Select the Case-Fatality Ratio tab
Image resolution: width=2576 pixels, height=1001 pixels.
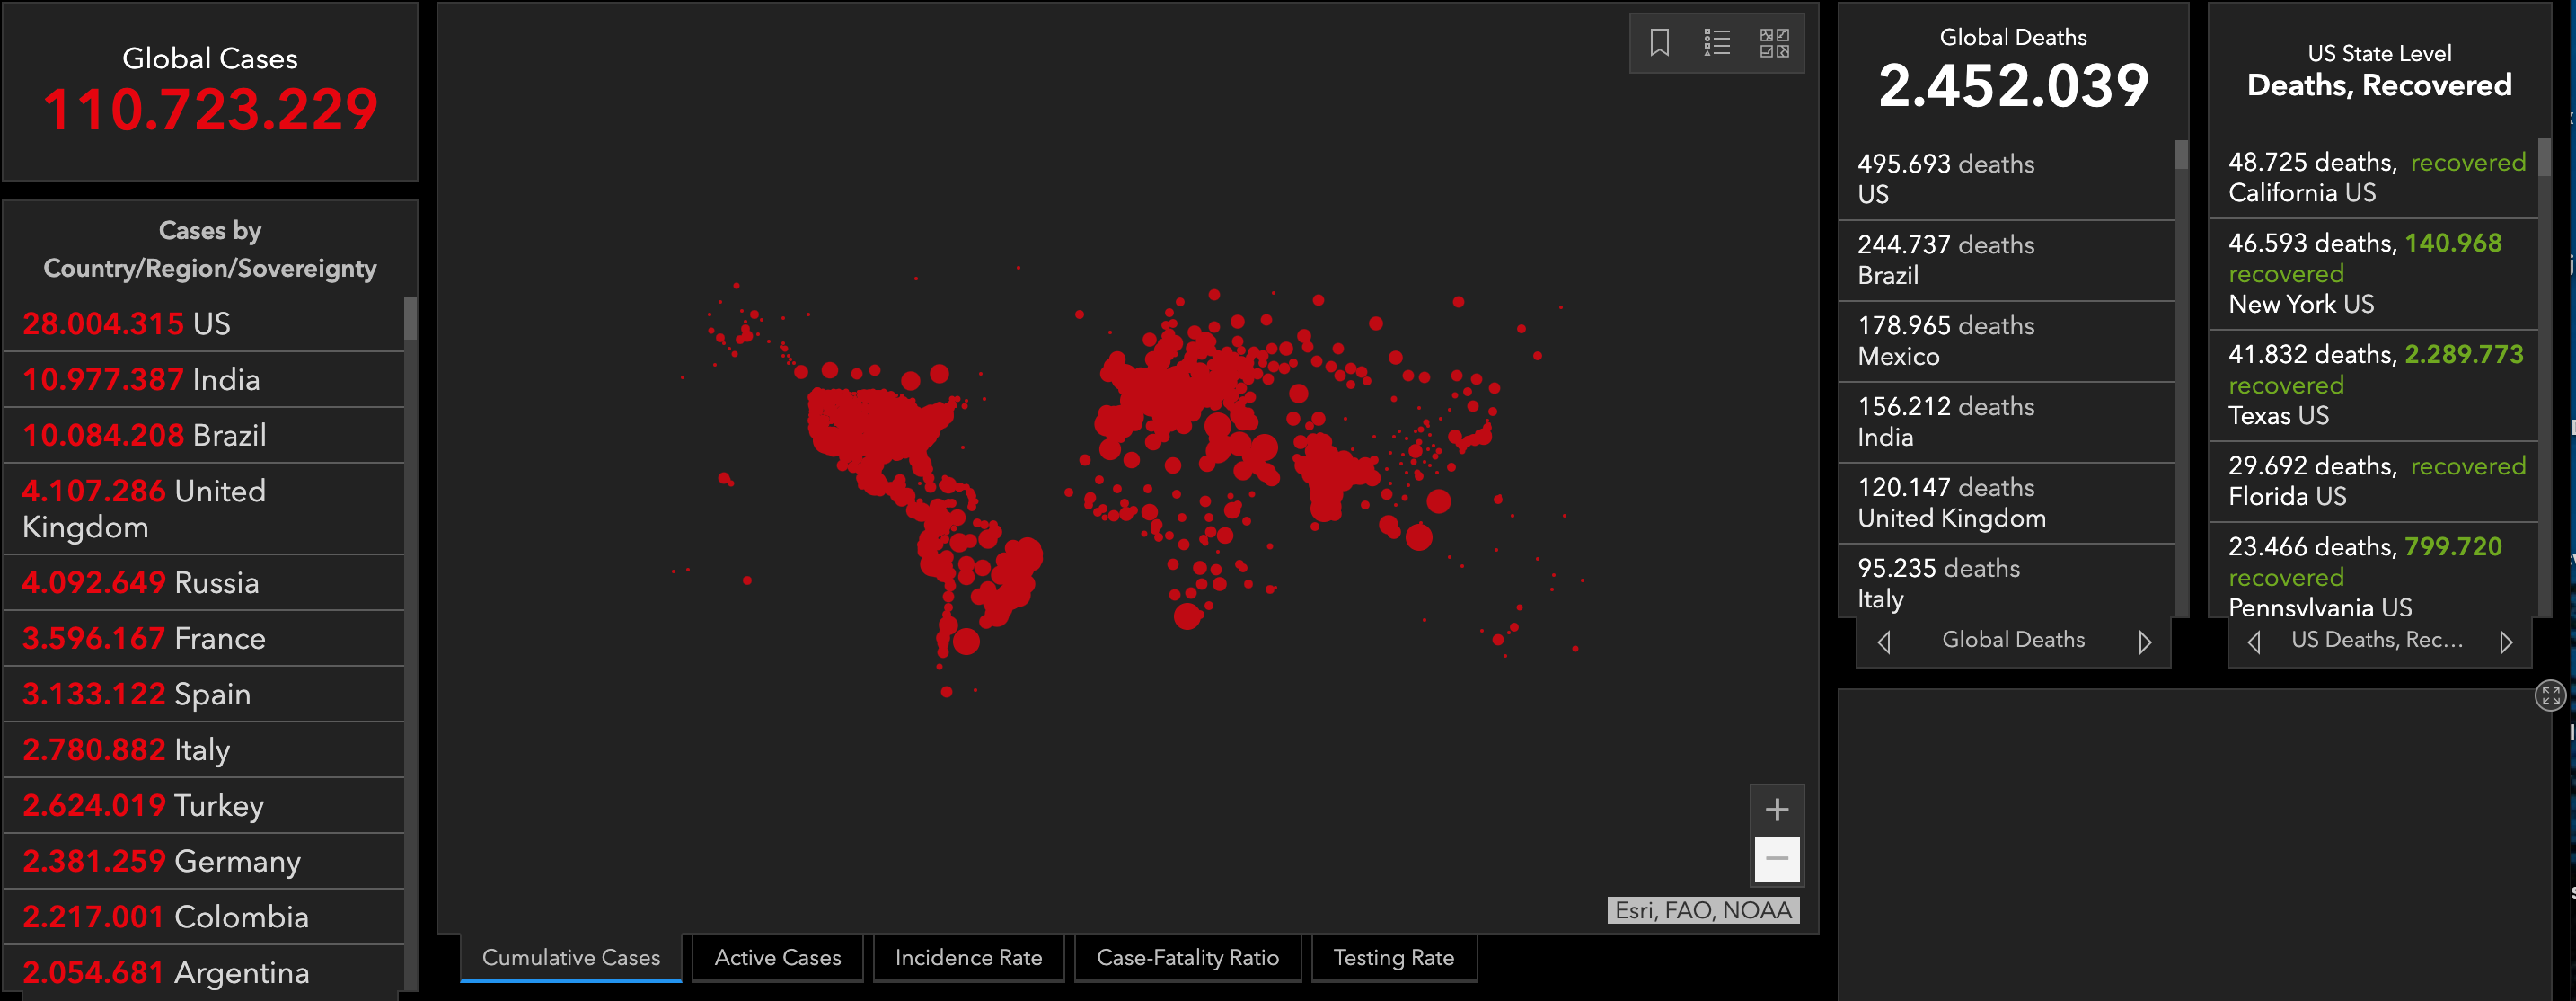[x=1187, y=958]
